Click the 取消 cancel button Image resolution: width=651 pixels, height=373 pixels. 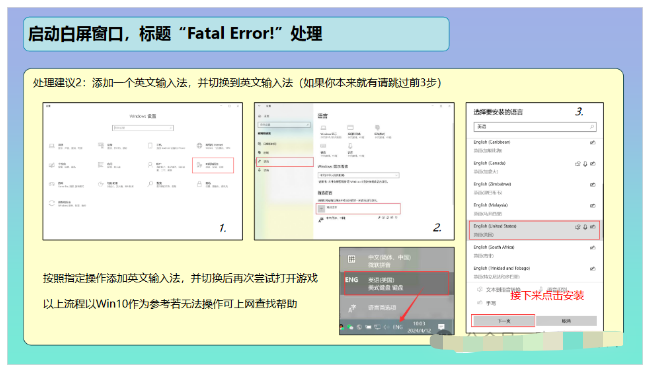(x=566, y=321)
